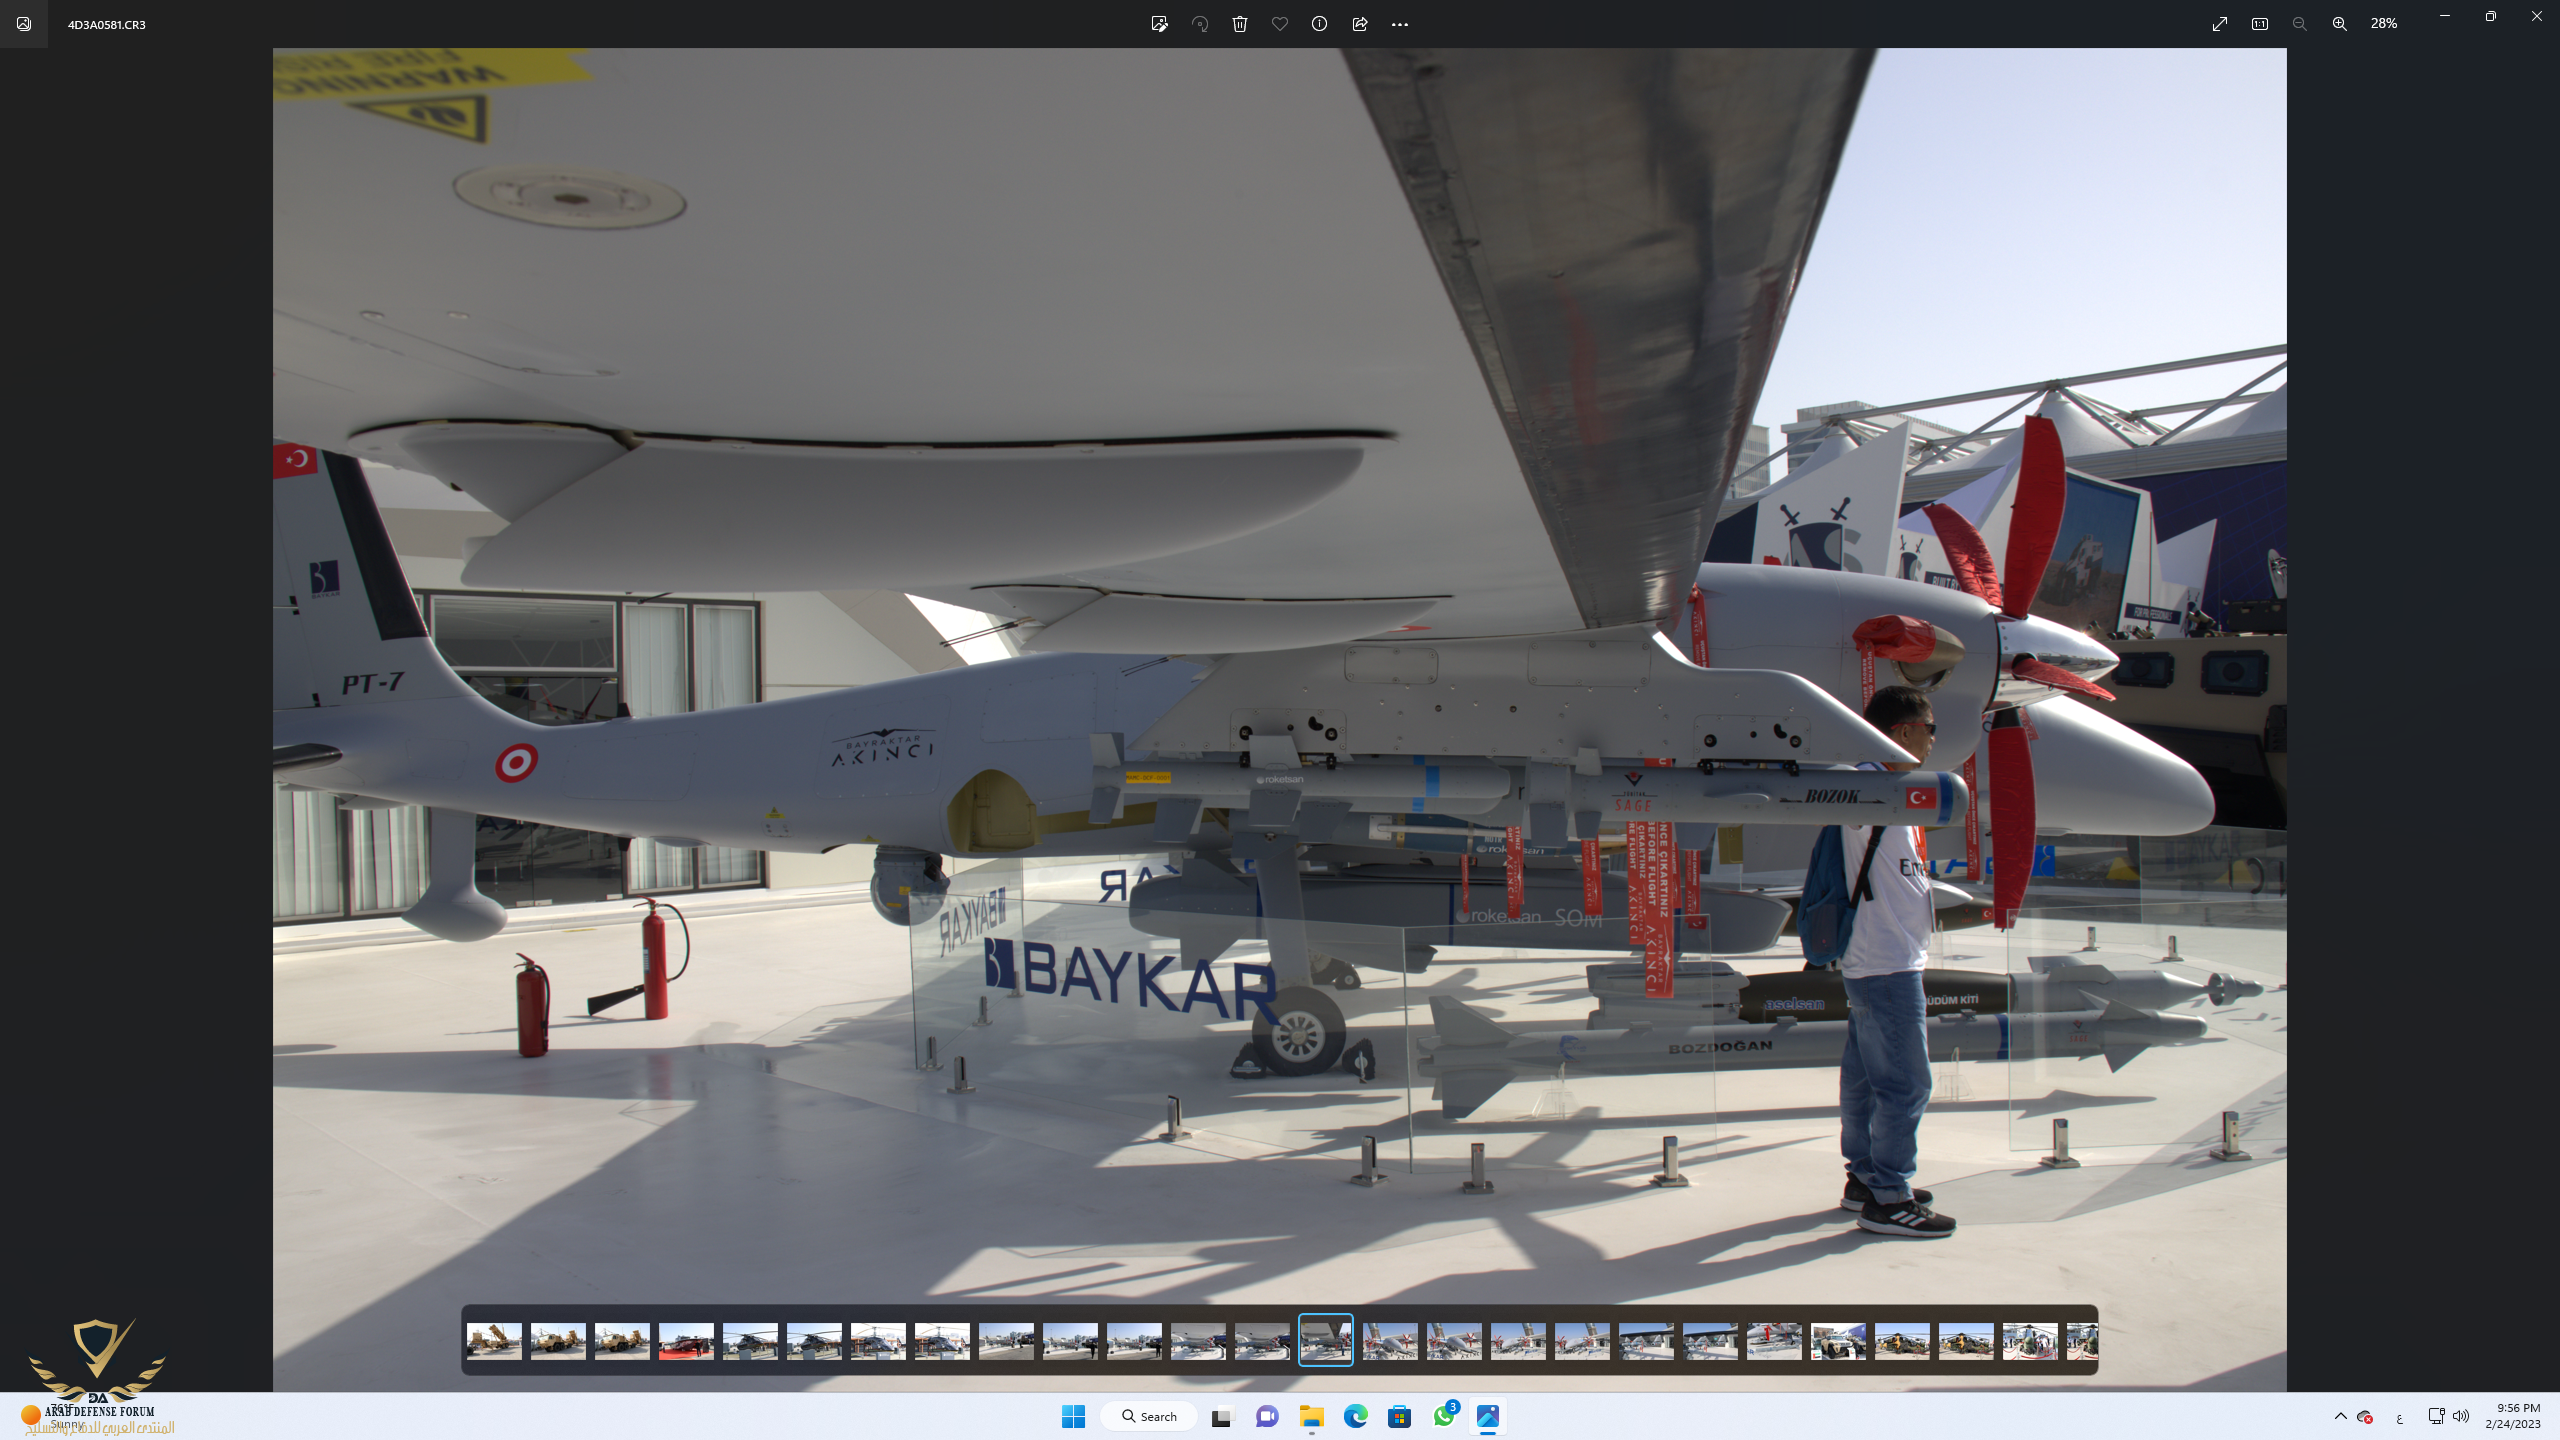Select the first filmstrip thumbnail with raised missile launcher
The height and width of the screenshot is (1440, 2560).
pyautogui.click(x=494, y=1341)
